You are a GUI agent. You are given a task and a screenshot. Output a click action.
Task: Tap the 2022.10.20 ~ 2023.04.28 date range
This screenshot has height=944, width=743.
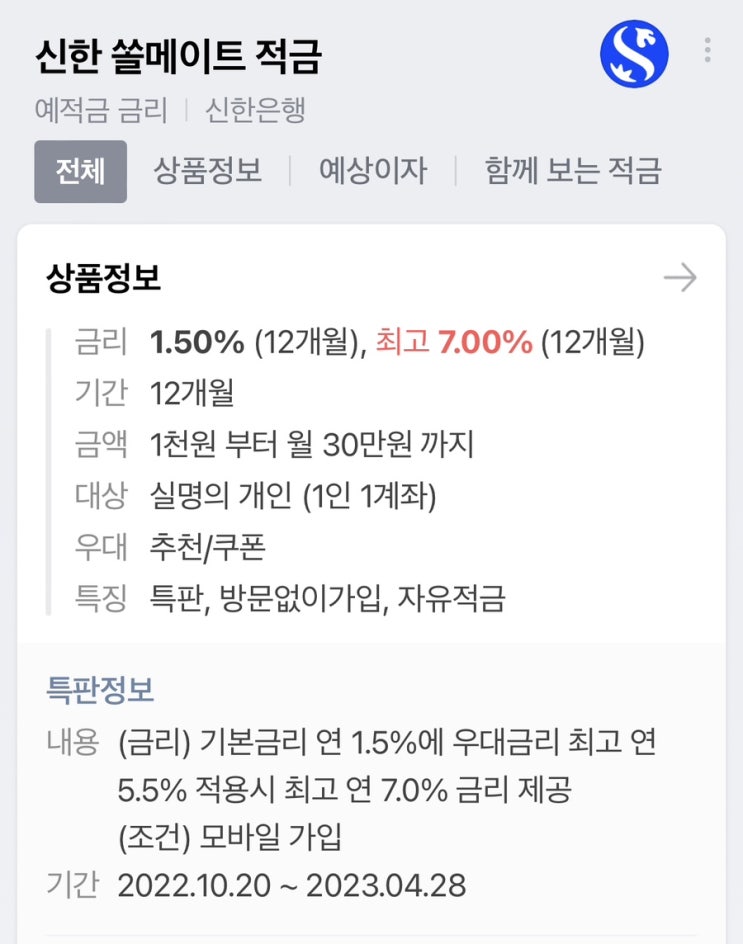291,885
